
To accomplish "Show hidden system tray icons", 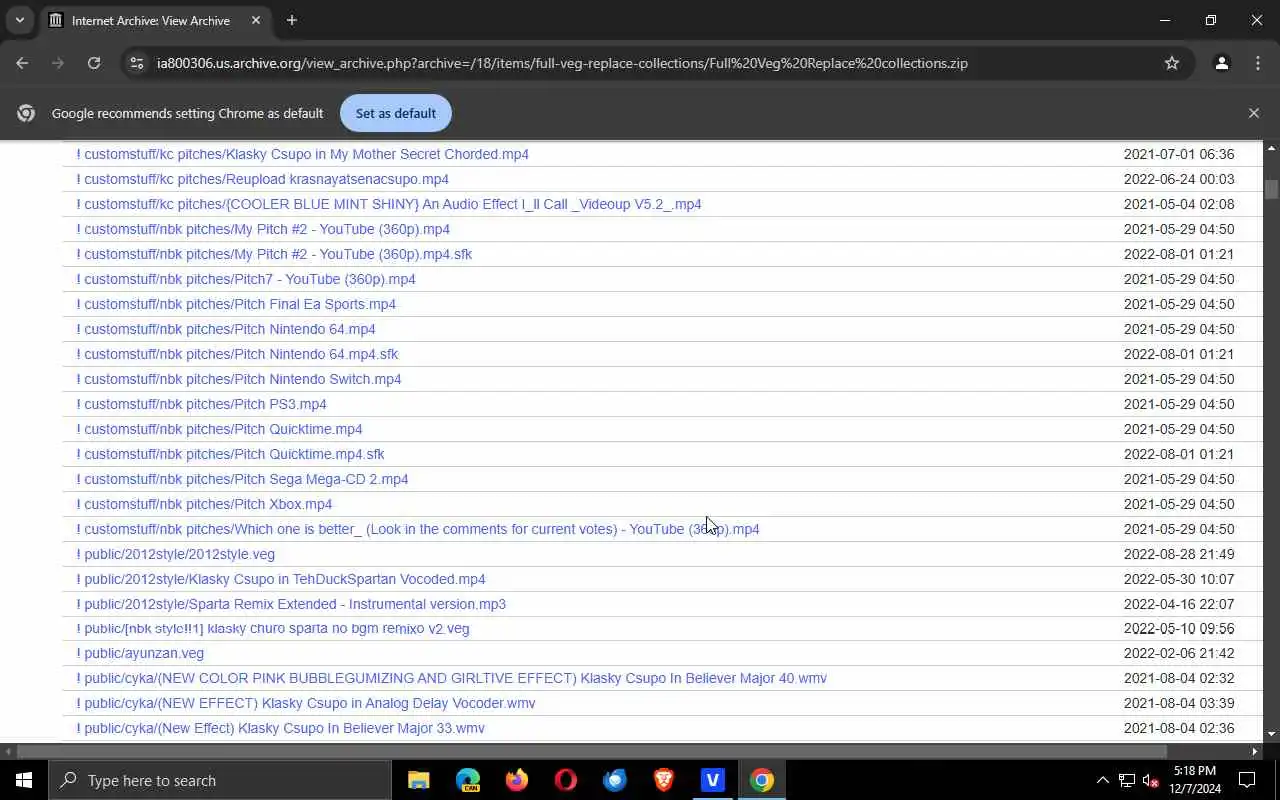I will pos(1102,780).
